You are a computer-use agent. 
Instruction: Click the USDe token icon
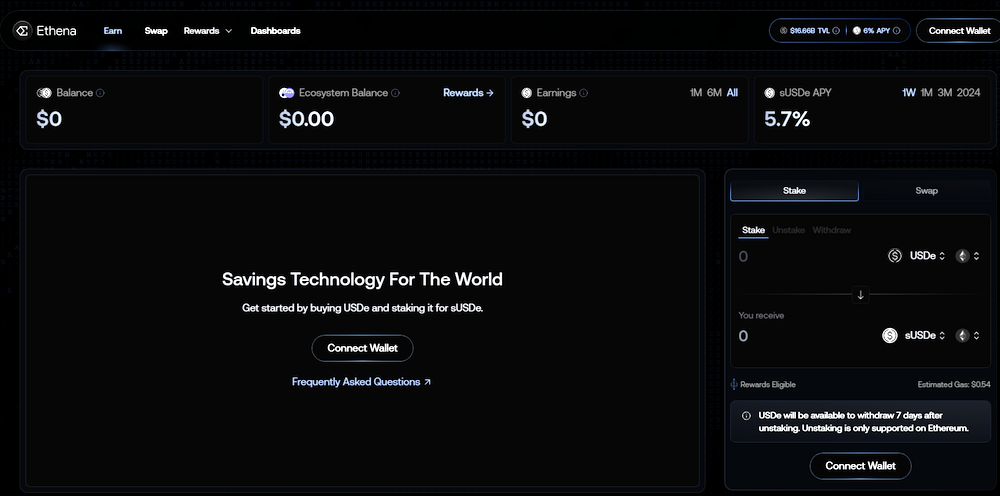(x=895, y=256)
